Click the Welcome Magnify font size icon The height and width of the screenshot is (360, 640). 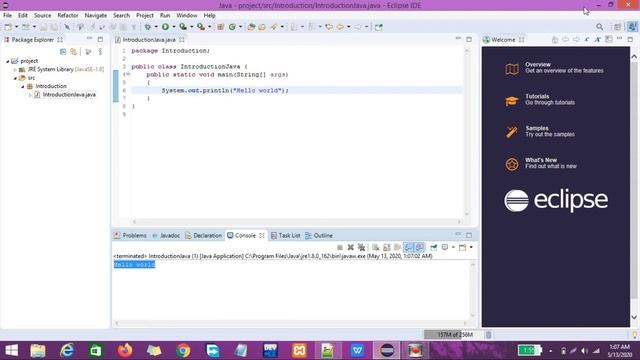[598, 40]
